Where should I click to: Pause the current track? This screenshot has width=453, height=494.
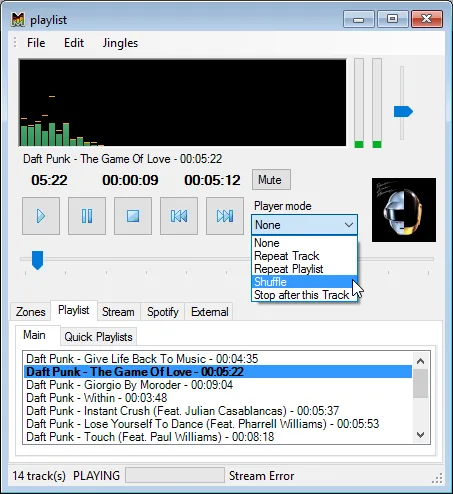(x=87, y=216)
